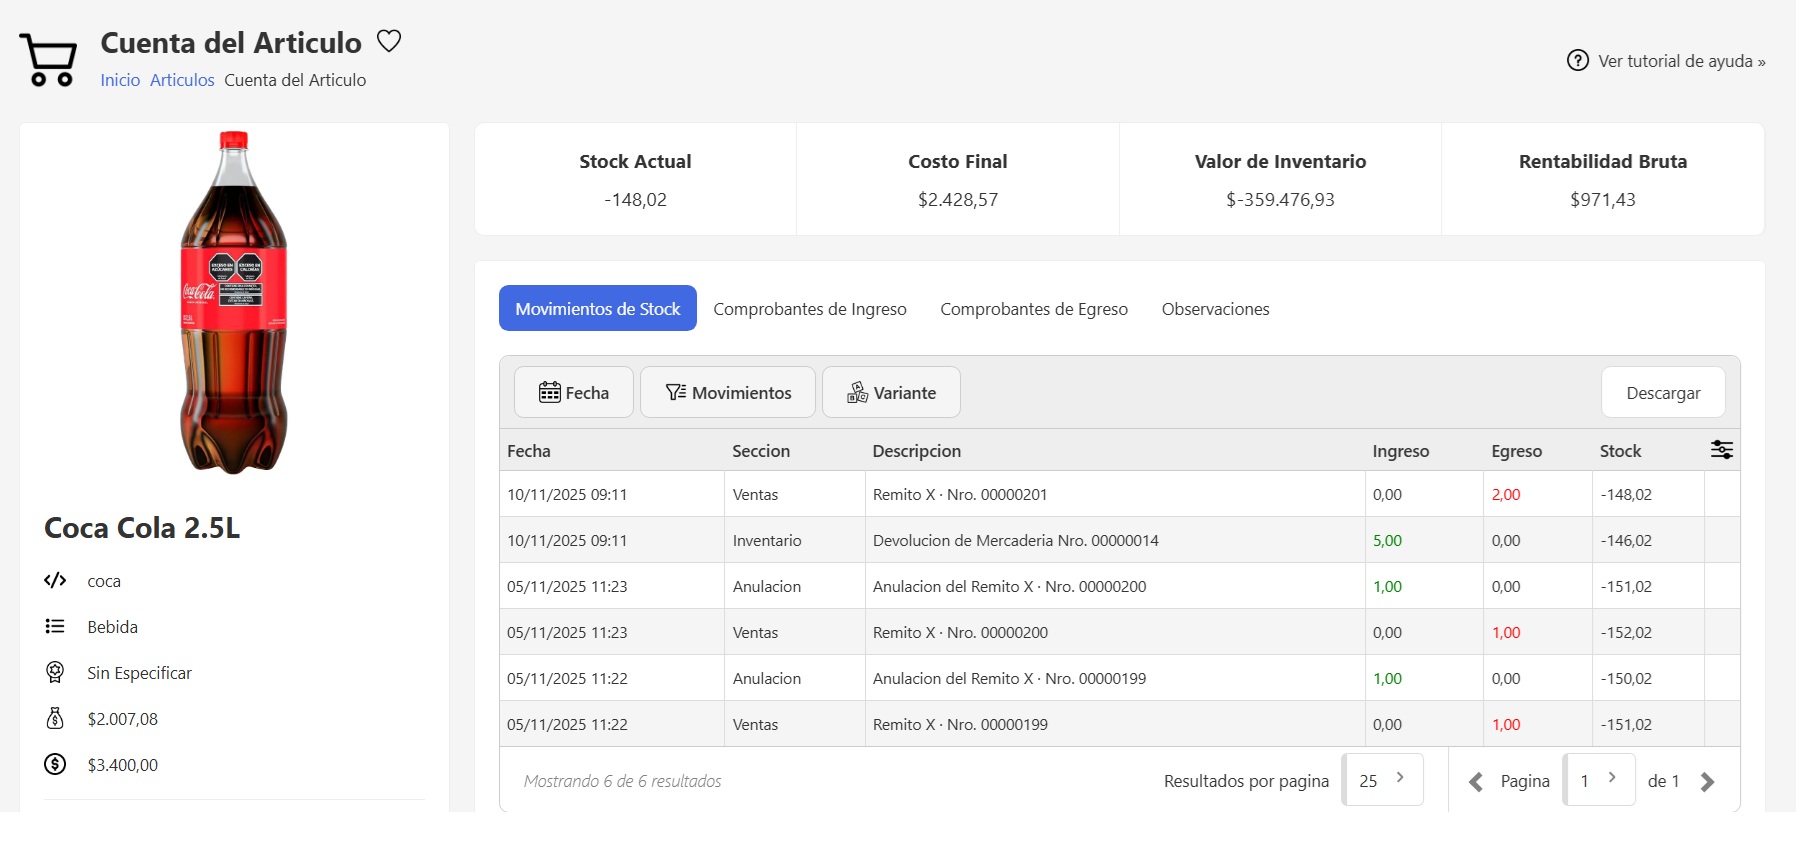Go to previous page arrow

pyautogui.click(x=1475, y=782)
